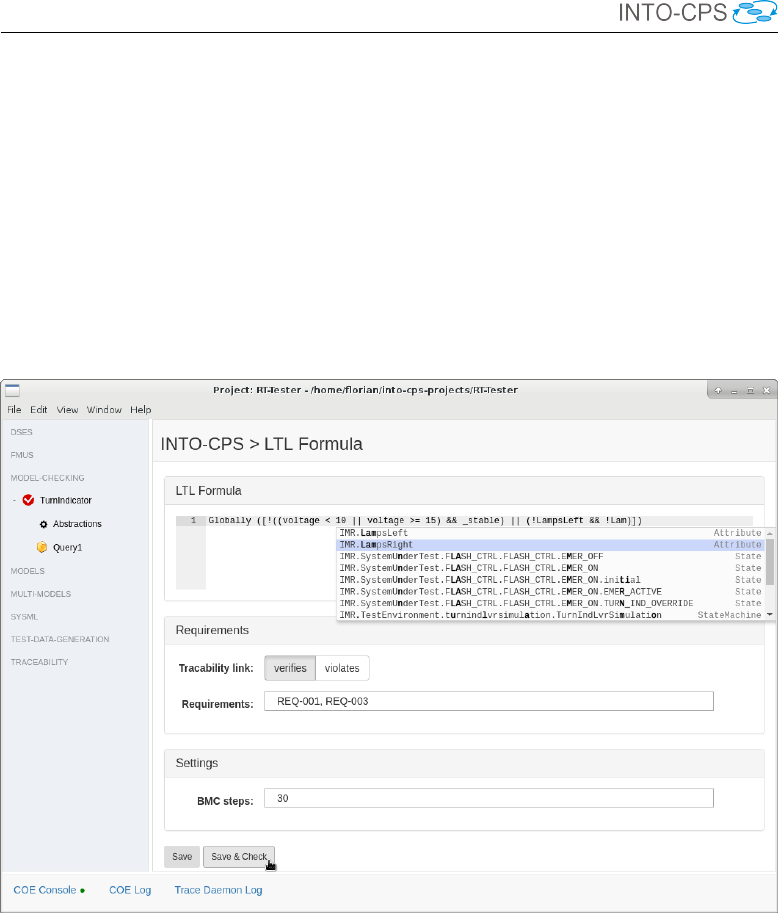Image resolution: width=778 pixels, height=913 pixels.
Task: Open the MODELS sidebar section
Action: (x=27, y=571)
